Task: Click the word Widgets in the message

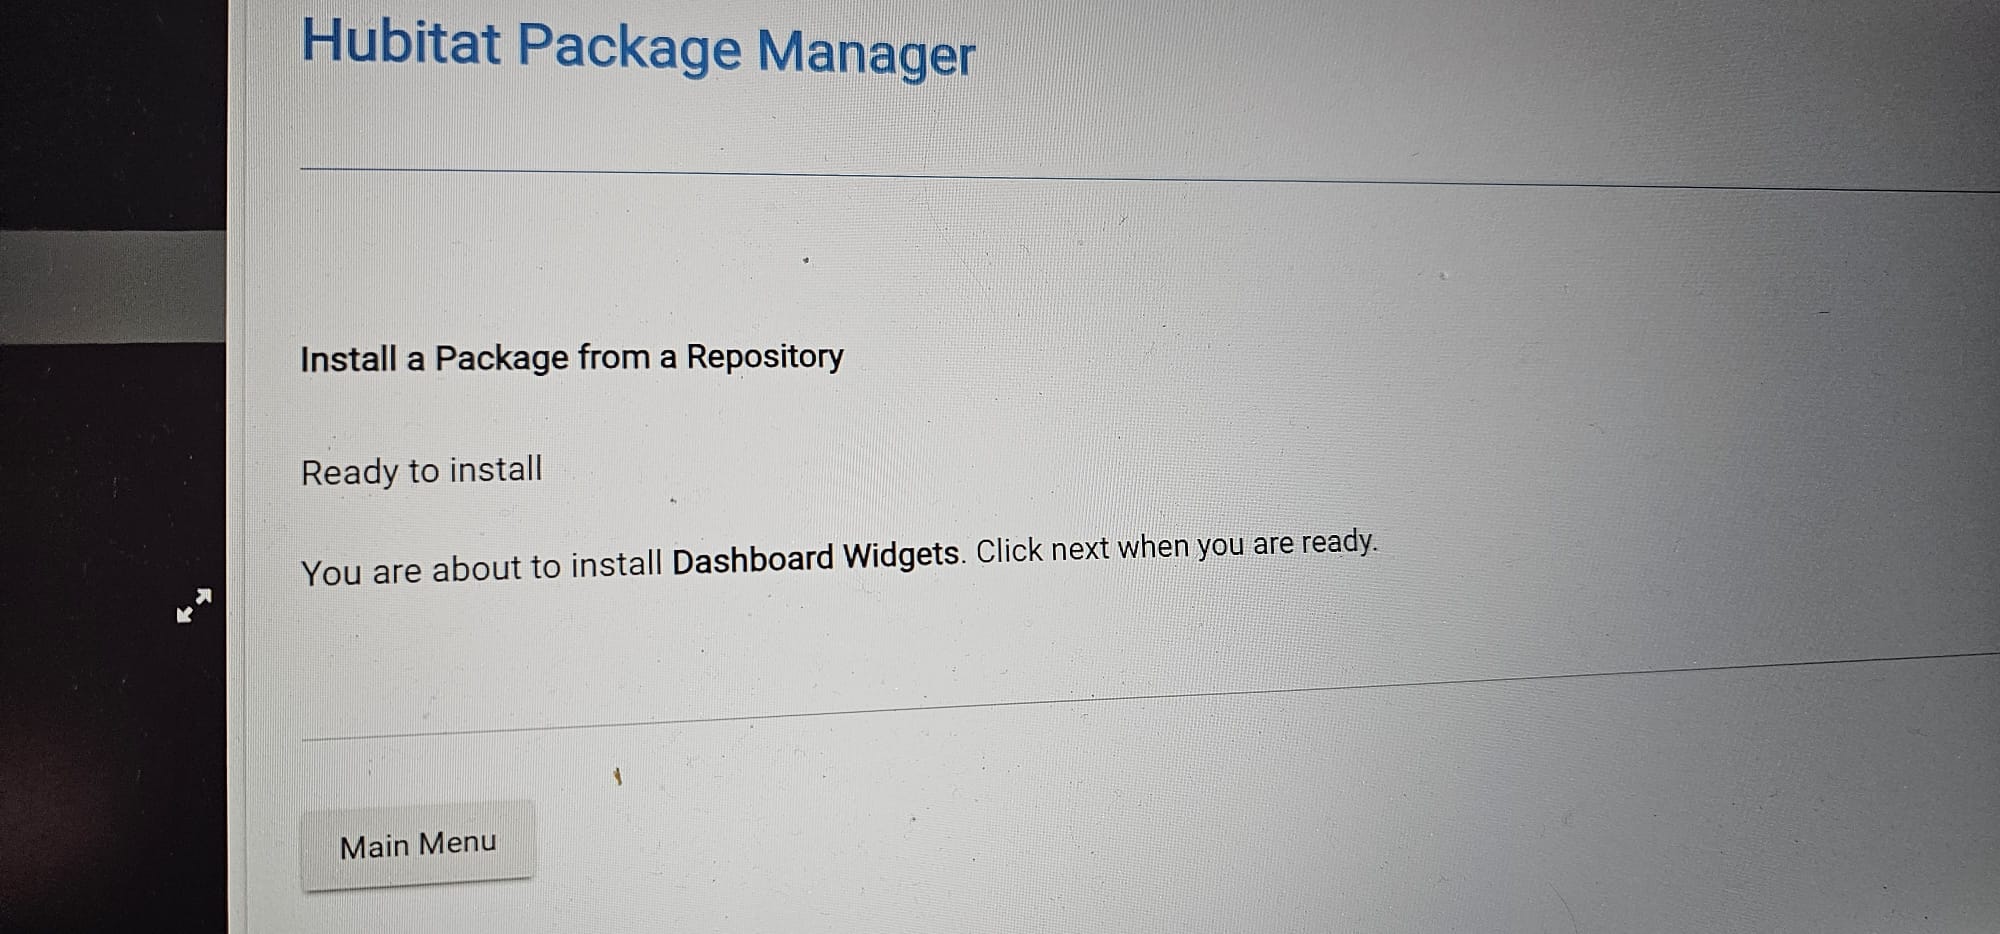Action: [901, 554]
